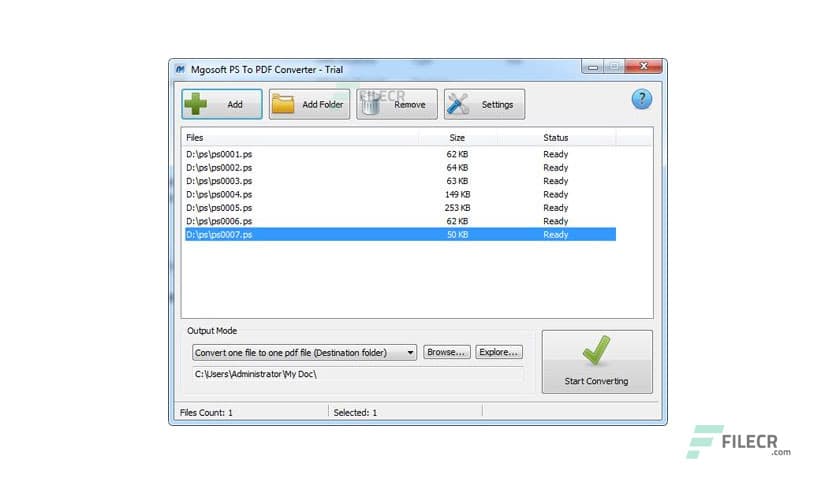836x484 pixels.
Task: Sort by the Size column header
Action: tap(457, 138)
